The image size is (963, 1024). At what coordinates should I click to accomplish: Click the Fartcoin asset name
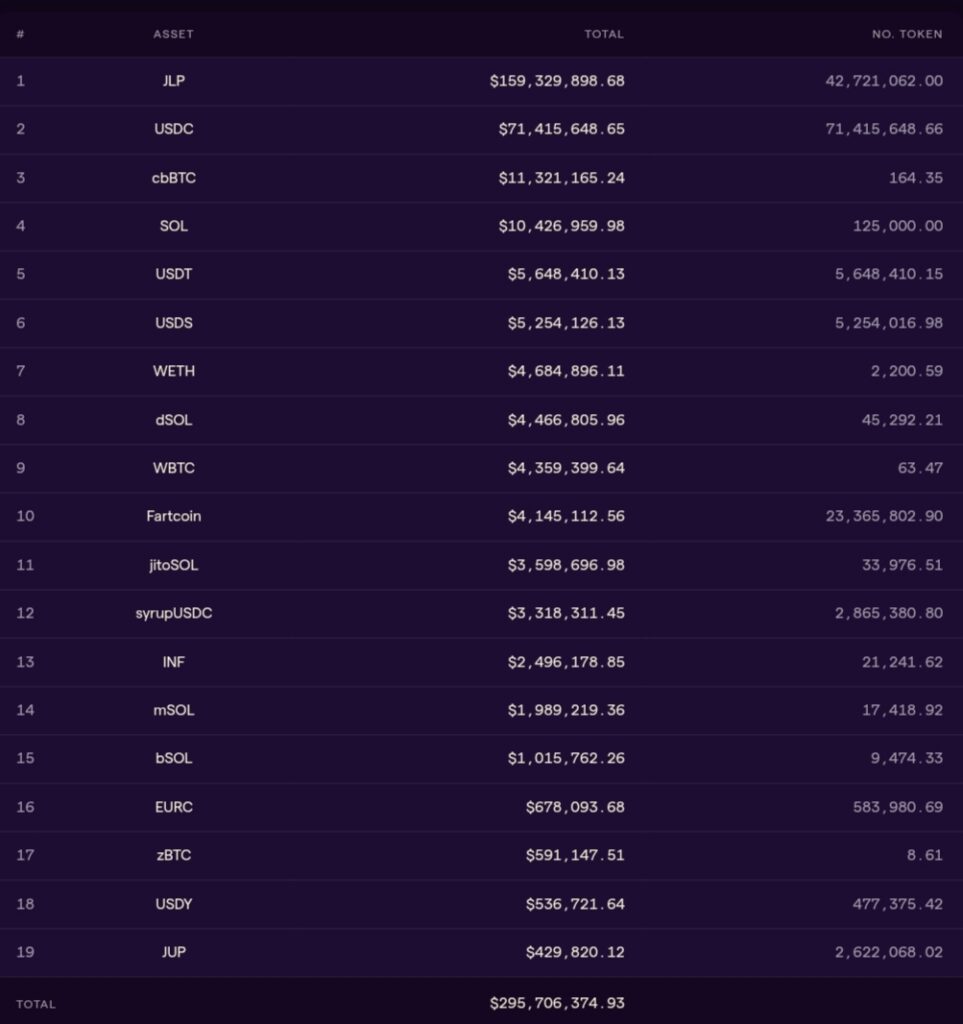tap(173, 516)
